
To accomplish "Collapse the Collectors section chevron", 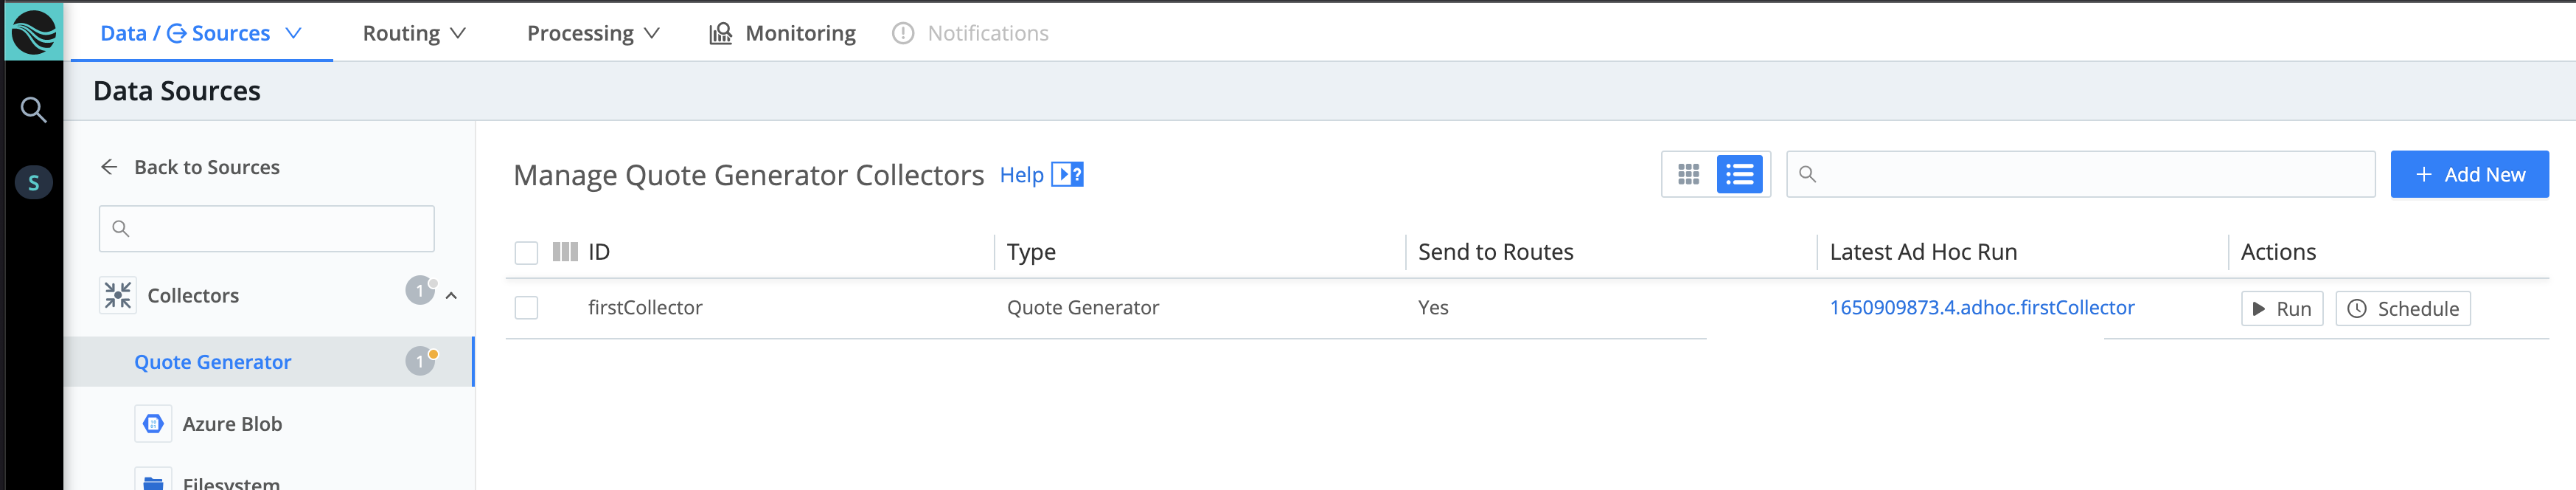I will pyautogui.click(x=452, y=296).
